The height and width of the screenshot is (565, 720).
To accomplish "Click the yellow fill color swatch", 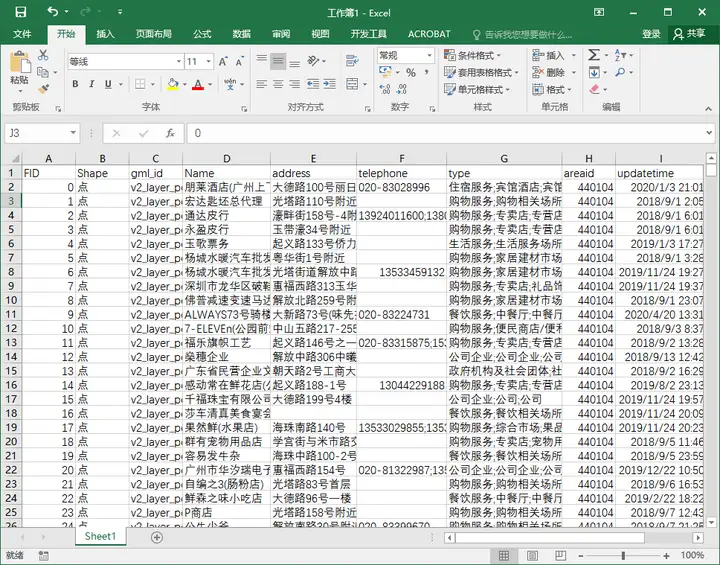I will [x=173, y=84].
